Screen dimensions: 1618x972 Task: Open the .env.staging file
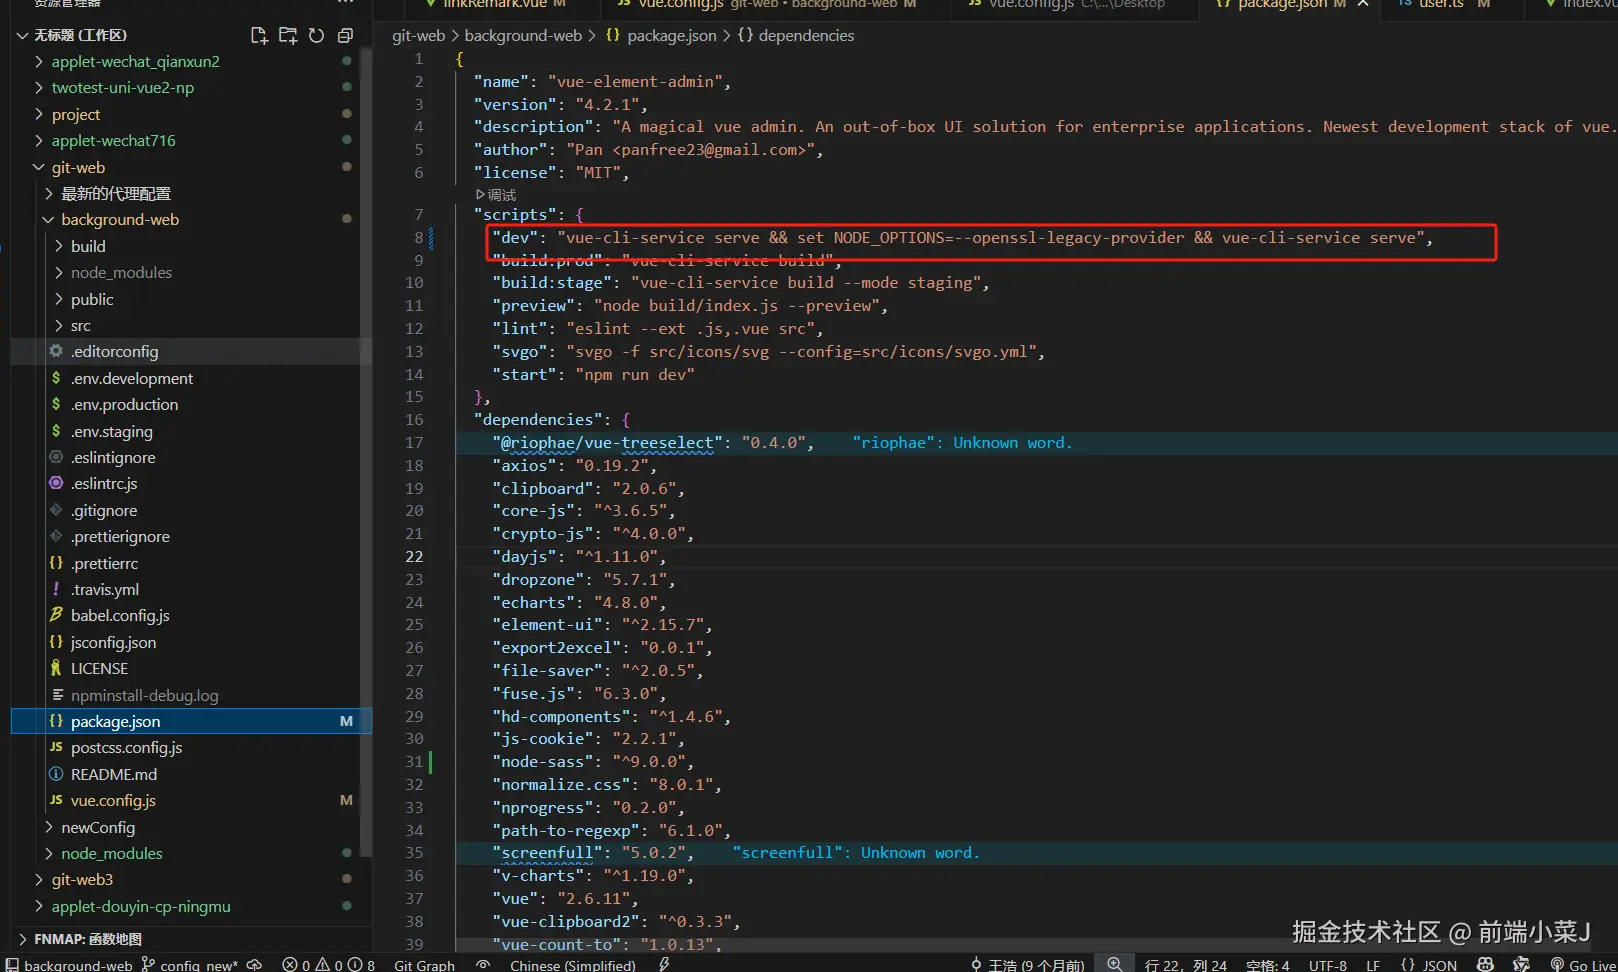point(112,431)
